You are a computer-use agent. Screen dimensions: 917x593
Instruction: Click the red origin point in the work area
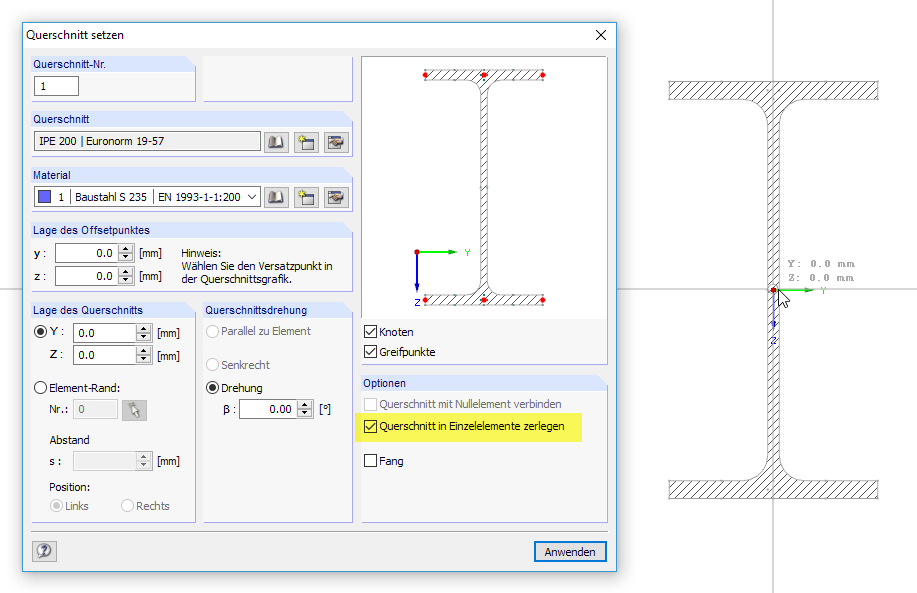pyautogui.click(x=773, y=289)
